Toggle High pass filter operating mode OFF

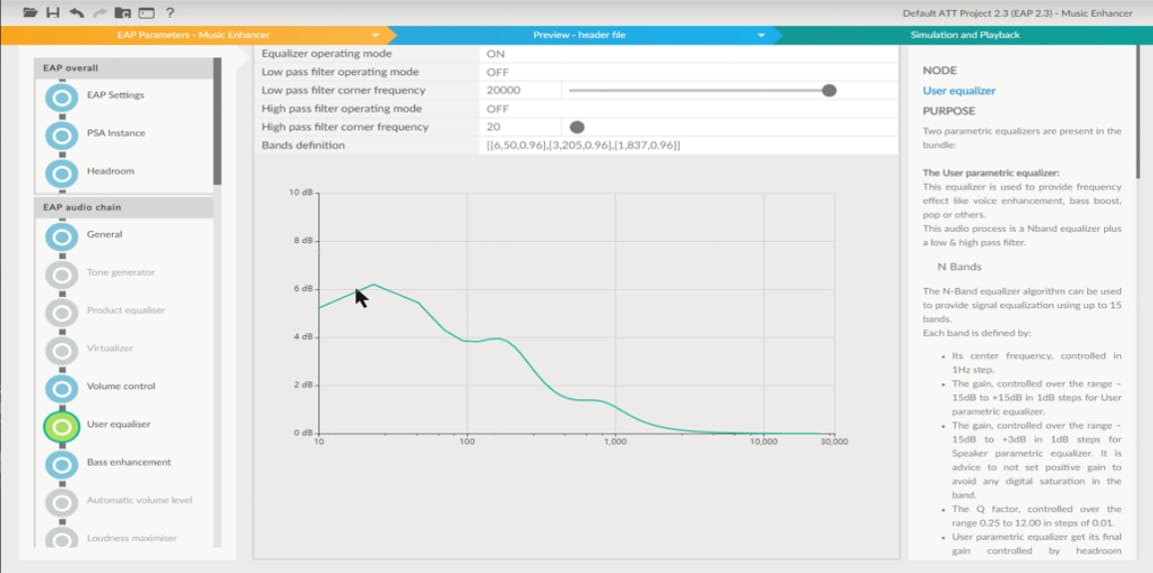pos(497,109)
